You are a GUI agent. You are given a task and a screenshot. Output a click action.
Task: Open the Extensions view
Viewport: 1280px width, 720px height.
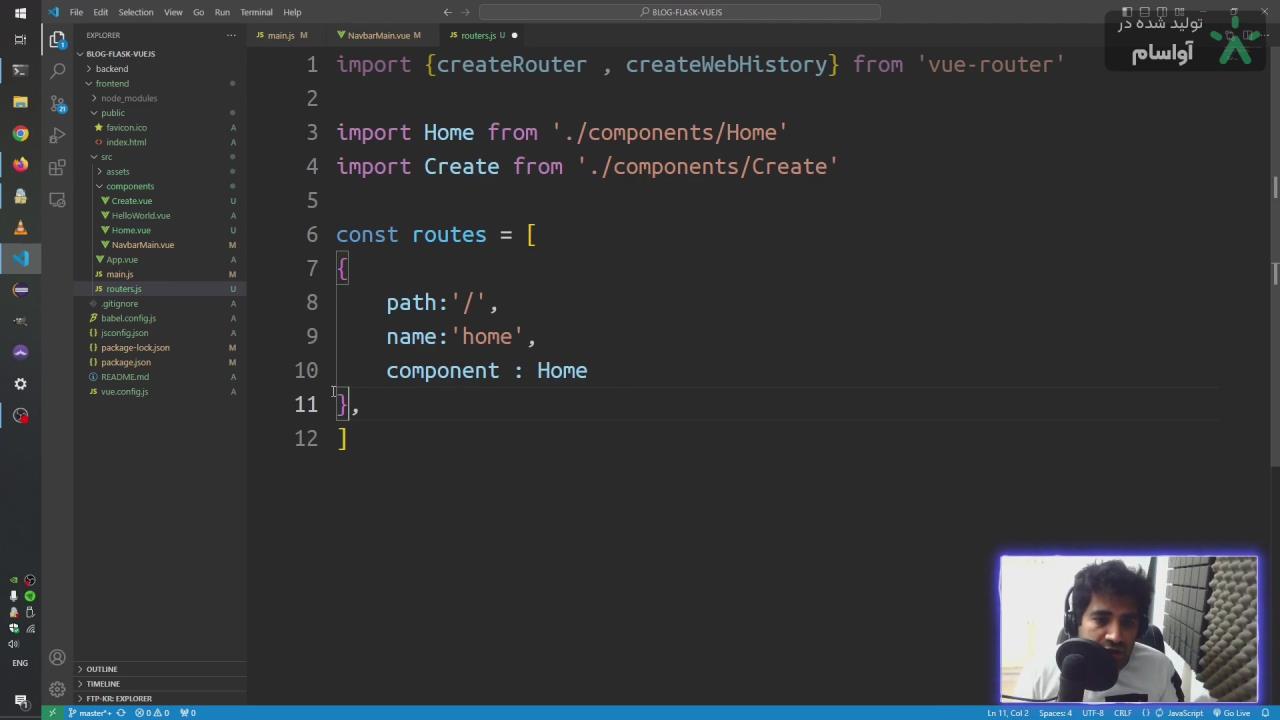point(57,167)
